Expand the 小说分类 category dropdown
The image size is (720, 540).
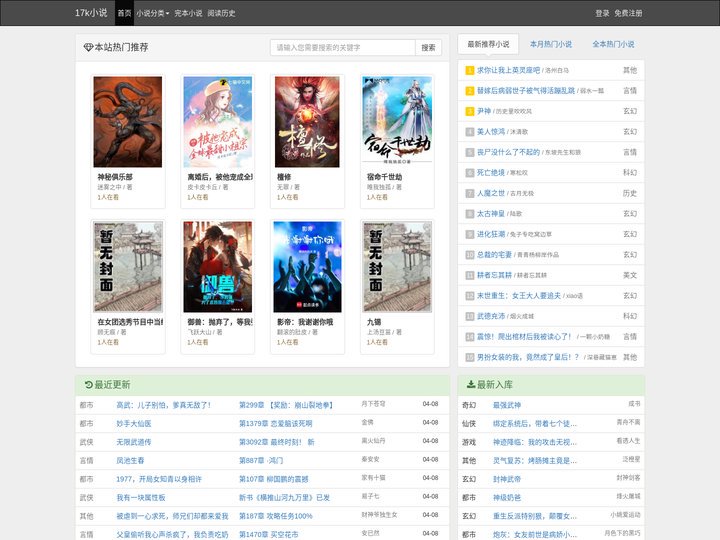pyautogui.click(x=152, y=13)
